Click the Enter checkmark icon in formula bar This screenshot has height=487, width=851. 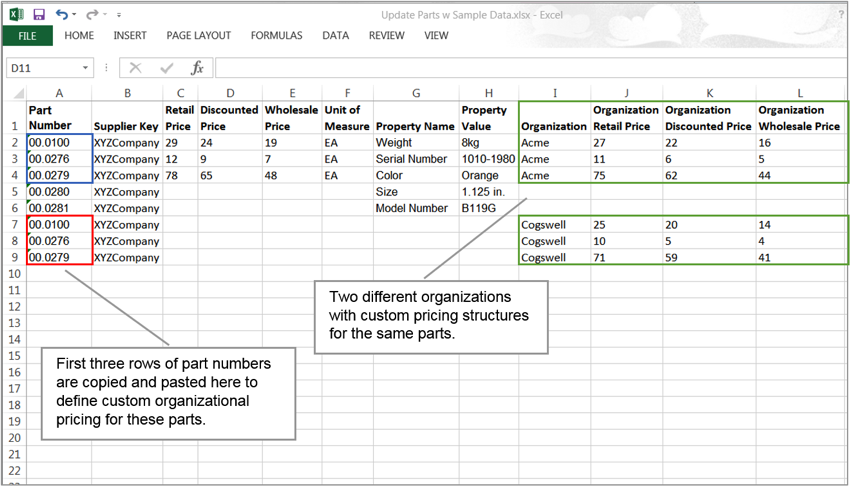(166, 68)
